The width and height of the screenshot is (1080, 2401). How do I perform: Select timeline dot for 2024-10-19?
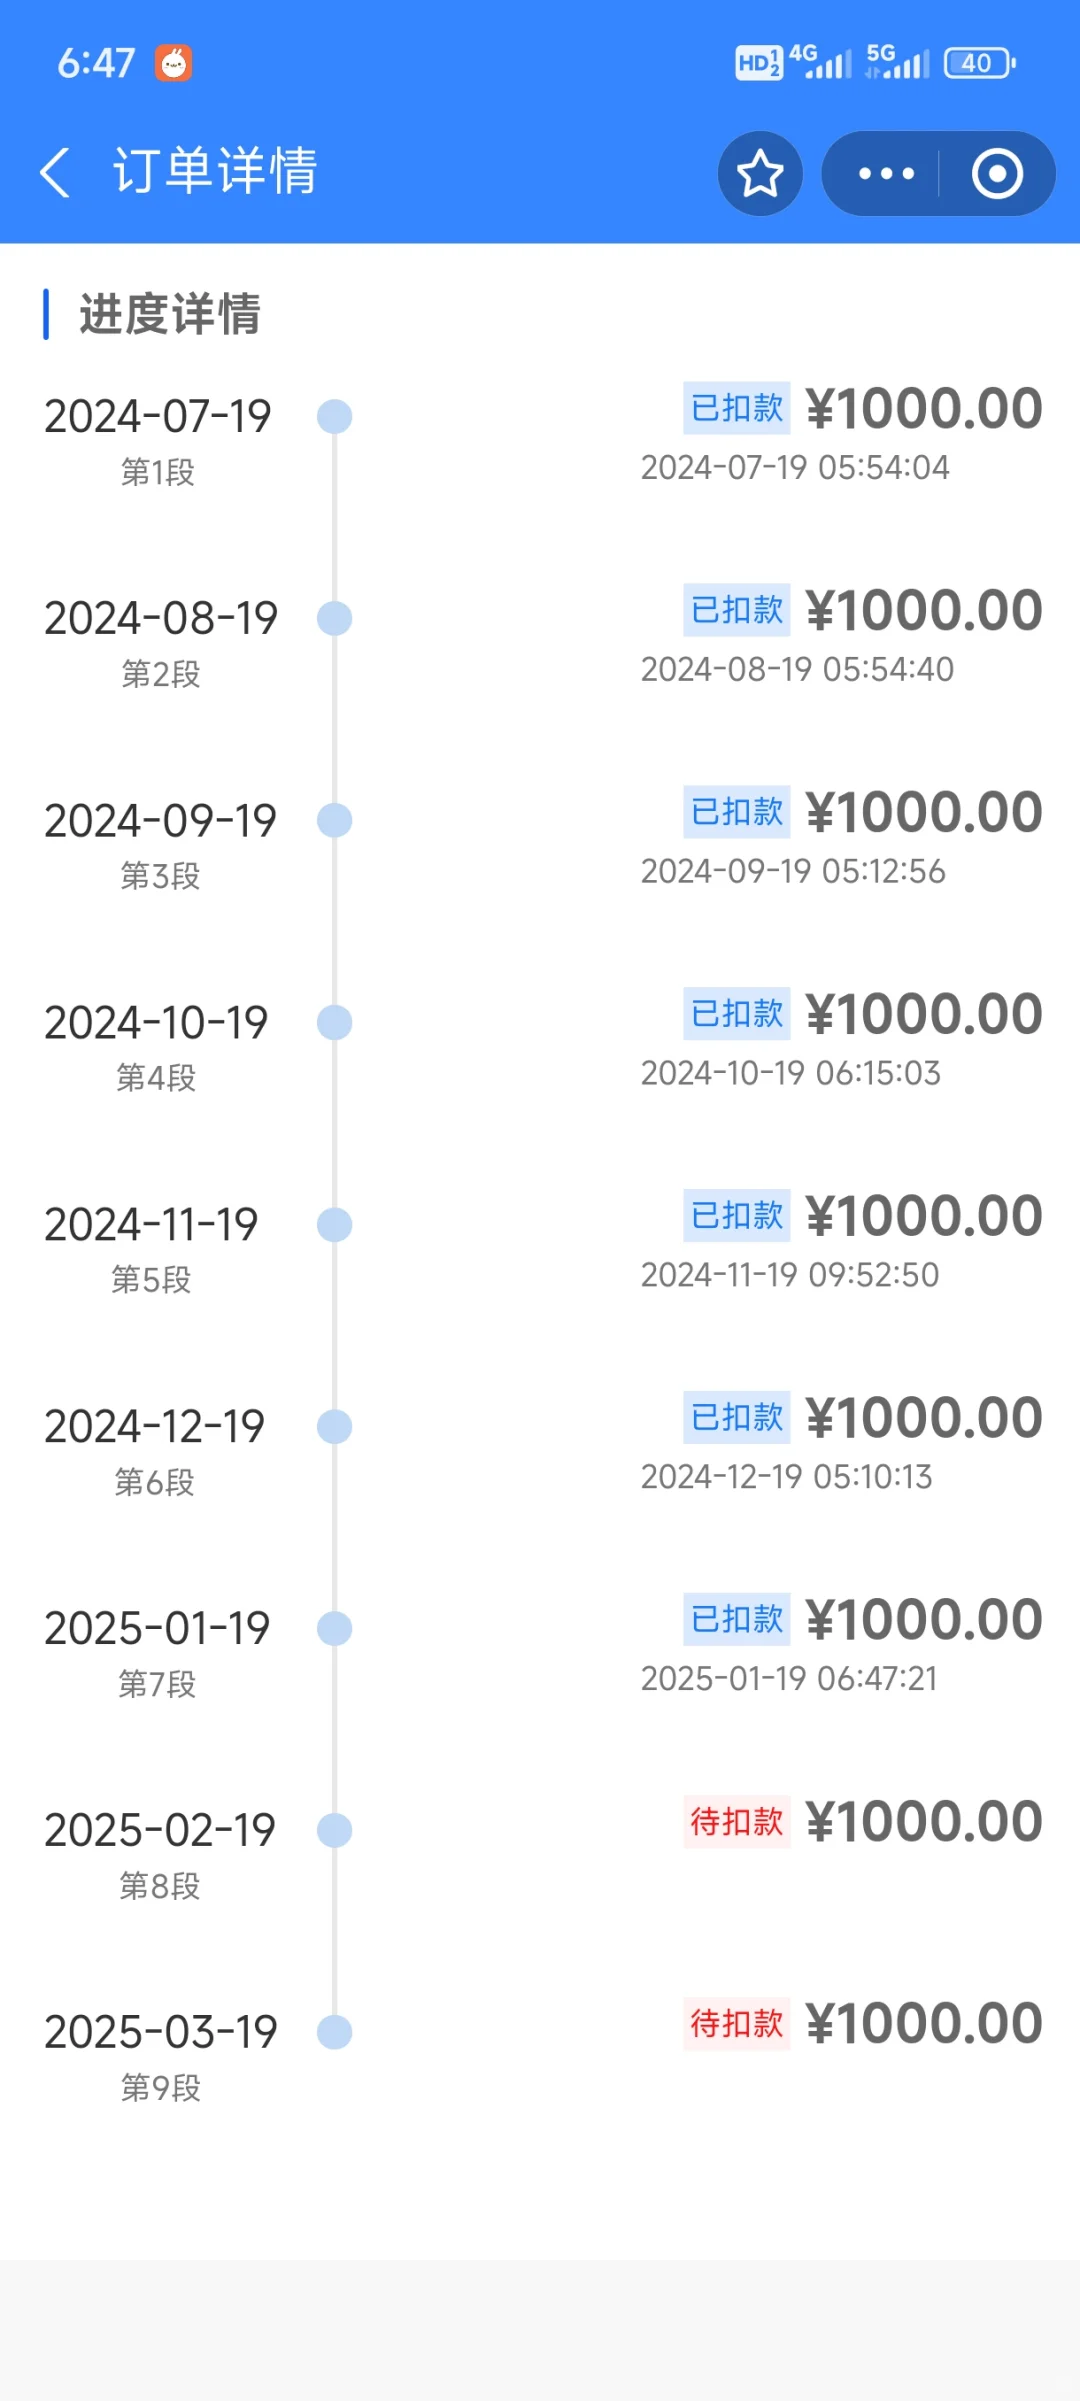coord(334,1023)
